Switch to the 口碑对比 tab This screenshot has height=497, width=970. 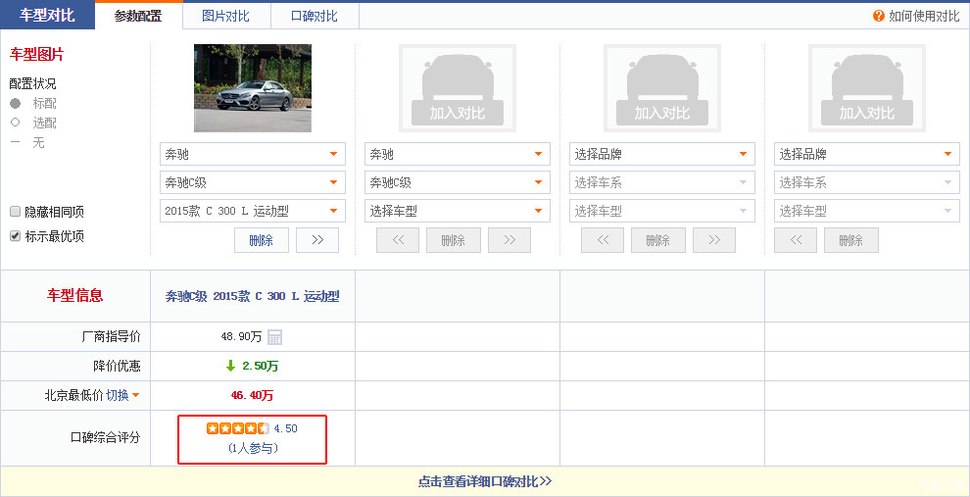314,16
